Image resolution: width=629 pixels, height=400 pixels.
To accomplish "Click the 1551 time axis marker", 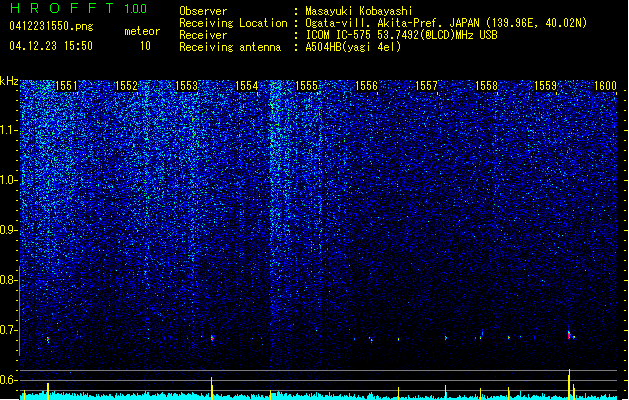I will pos(66,86).
